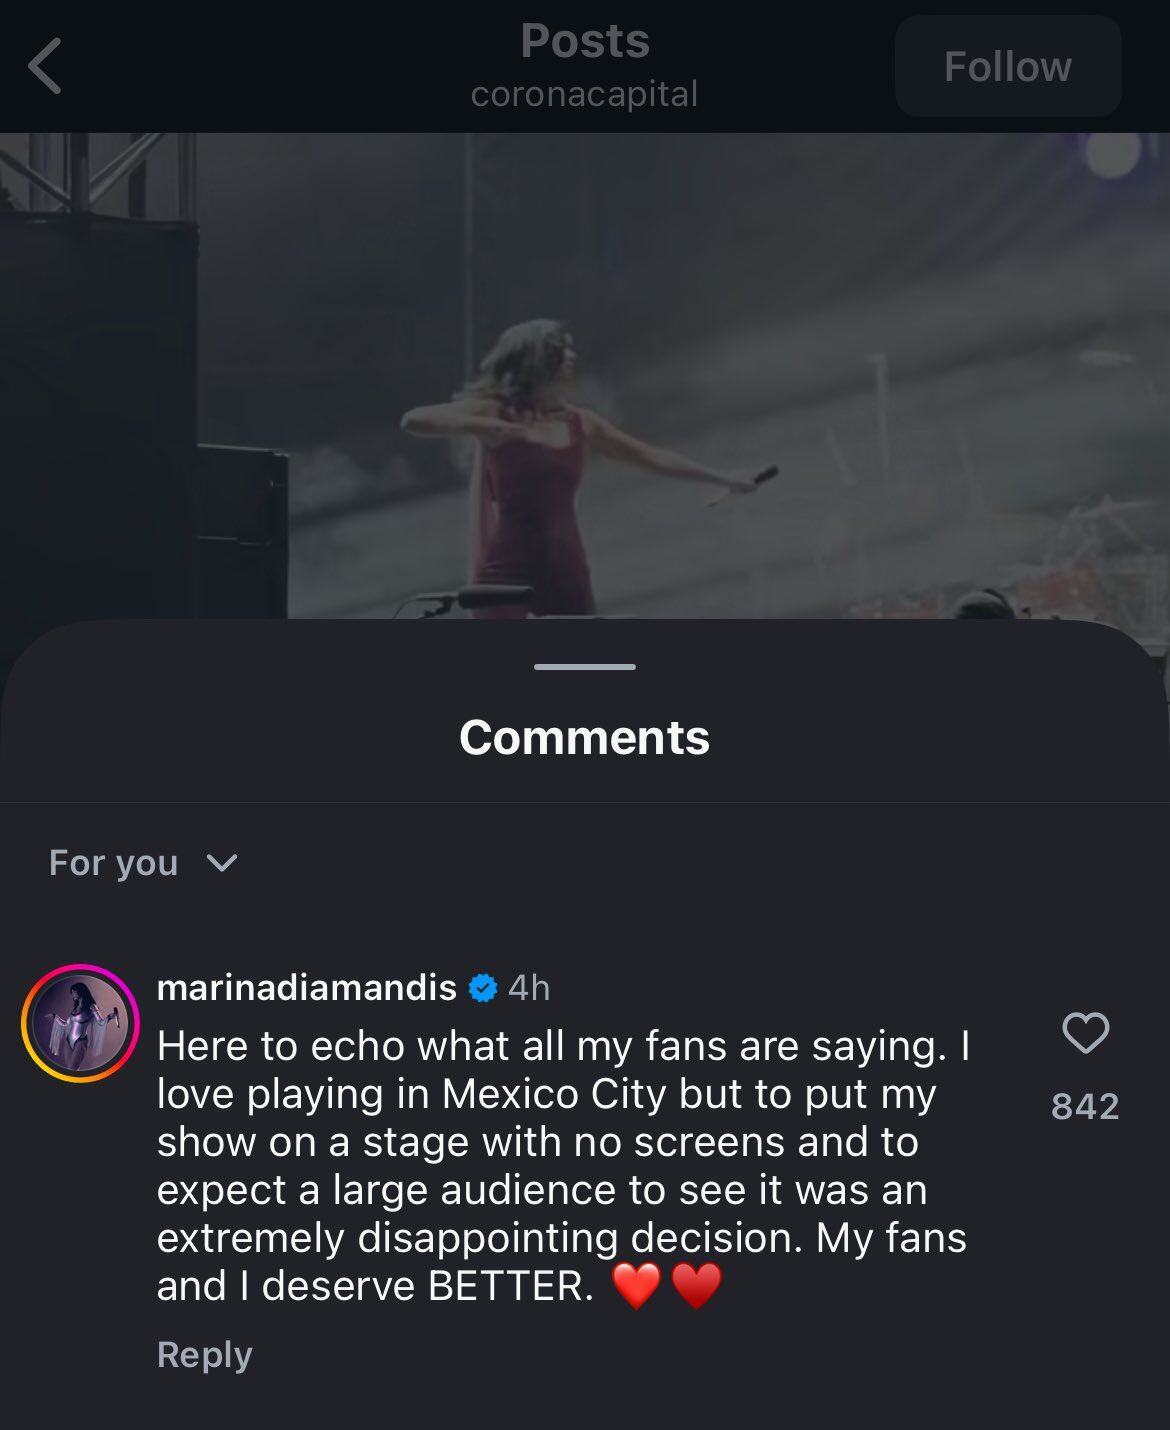Grab the Comments sheet drag handle
This screenshot has width=1170, height=1430.
[x=585, y=667]
